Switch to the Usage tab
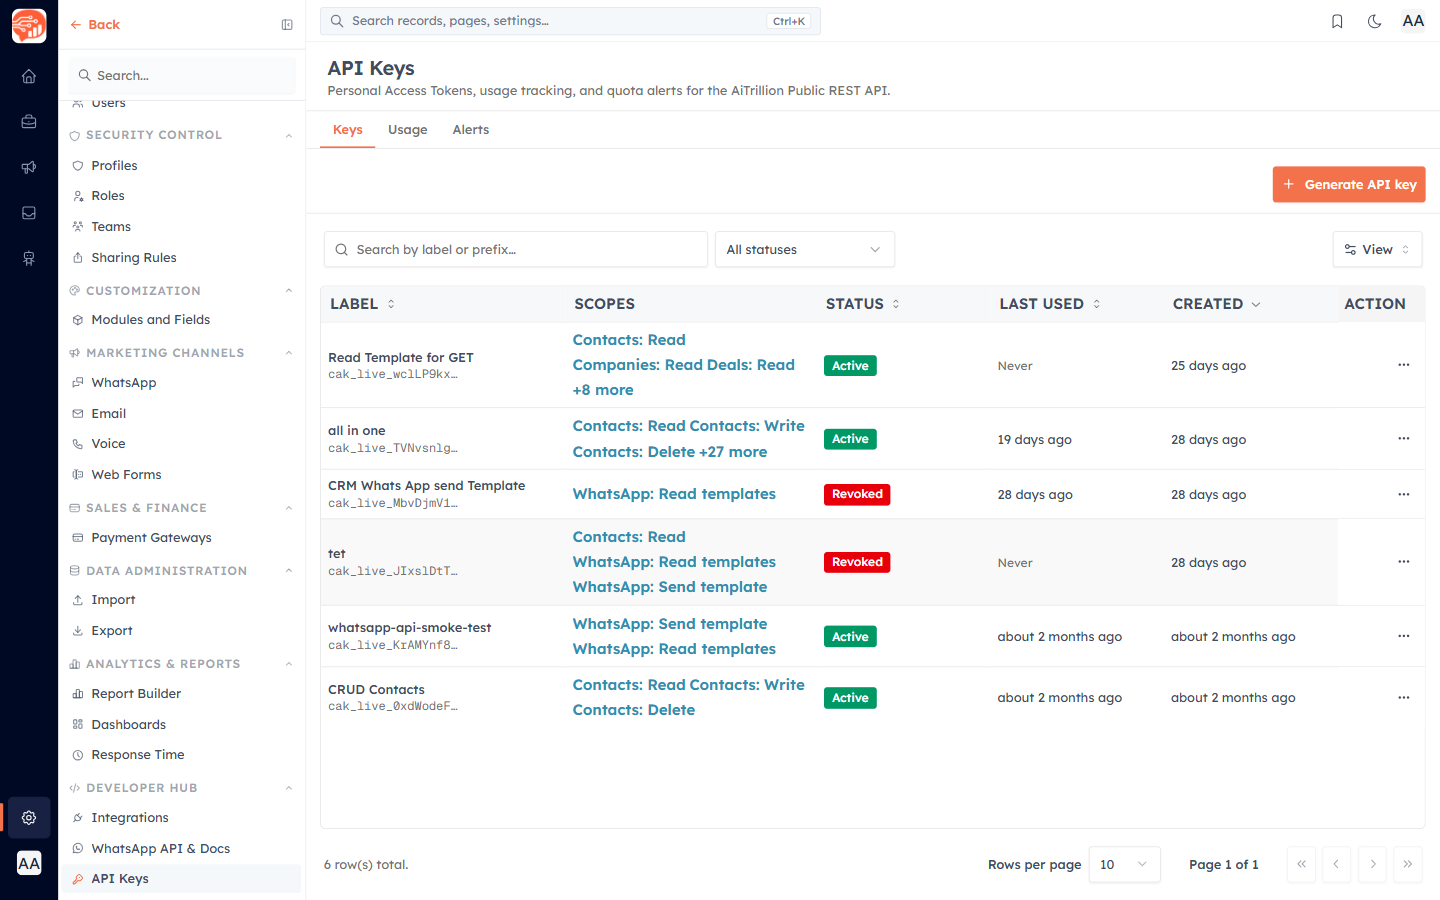 (x=407, y=130)
